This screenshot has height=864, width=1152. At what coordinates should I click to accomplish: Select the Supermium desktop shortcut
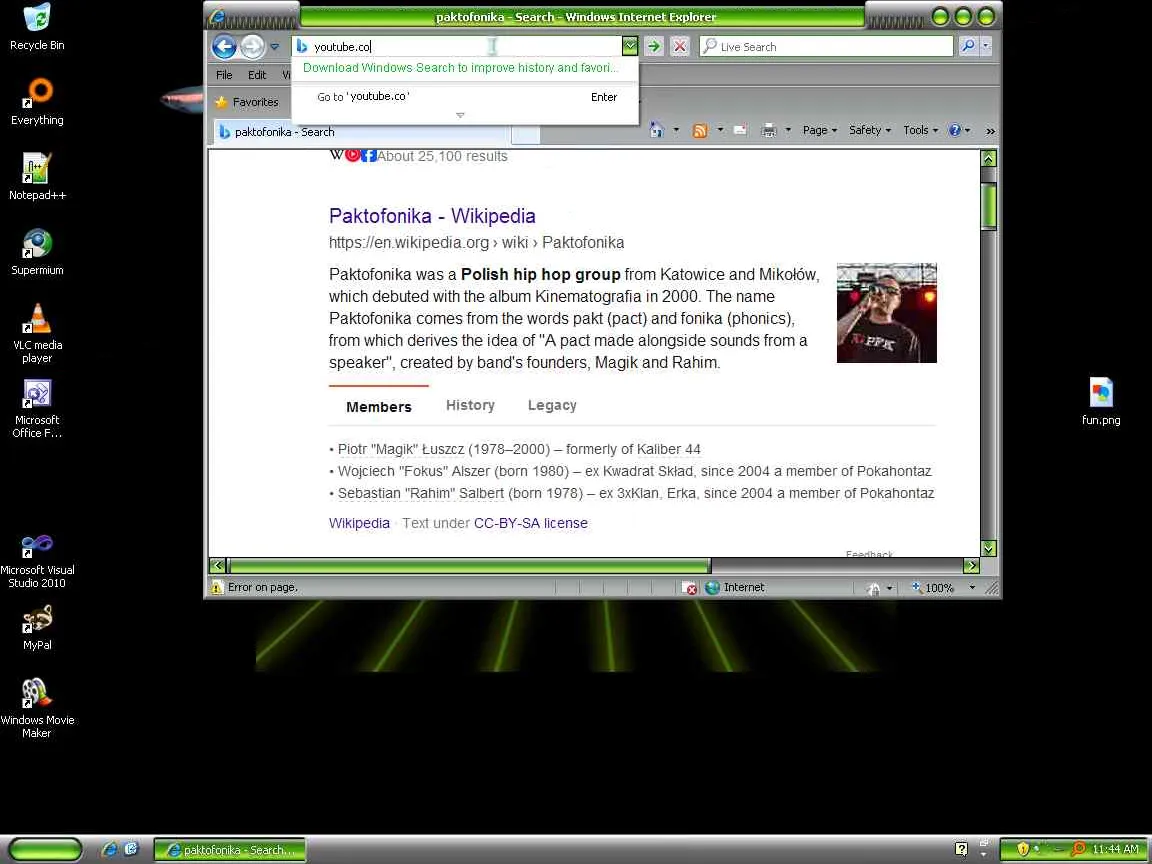(37, 252)
